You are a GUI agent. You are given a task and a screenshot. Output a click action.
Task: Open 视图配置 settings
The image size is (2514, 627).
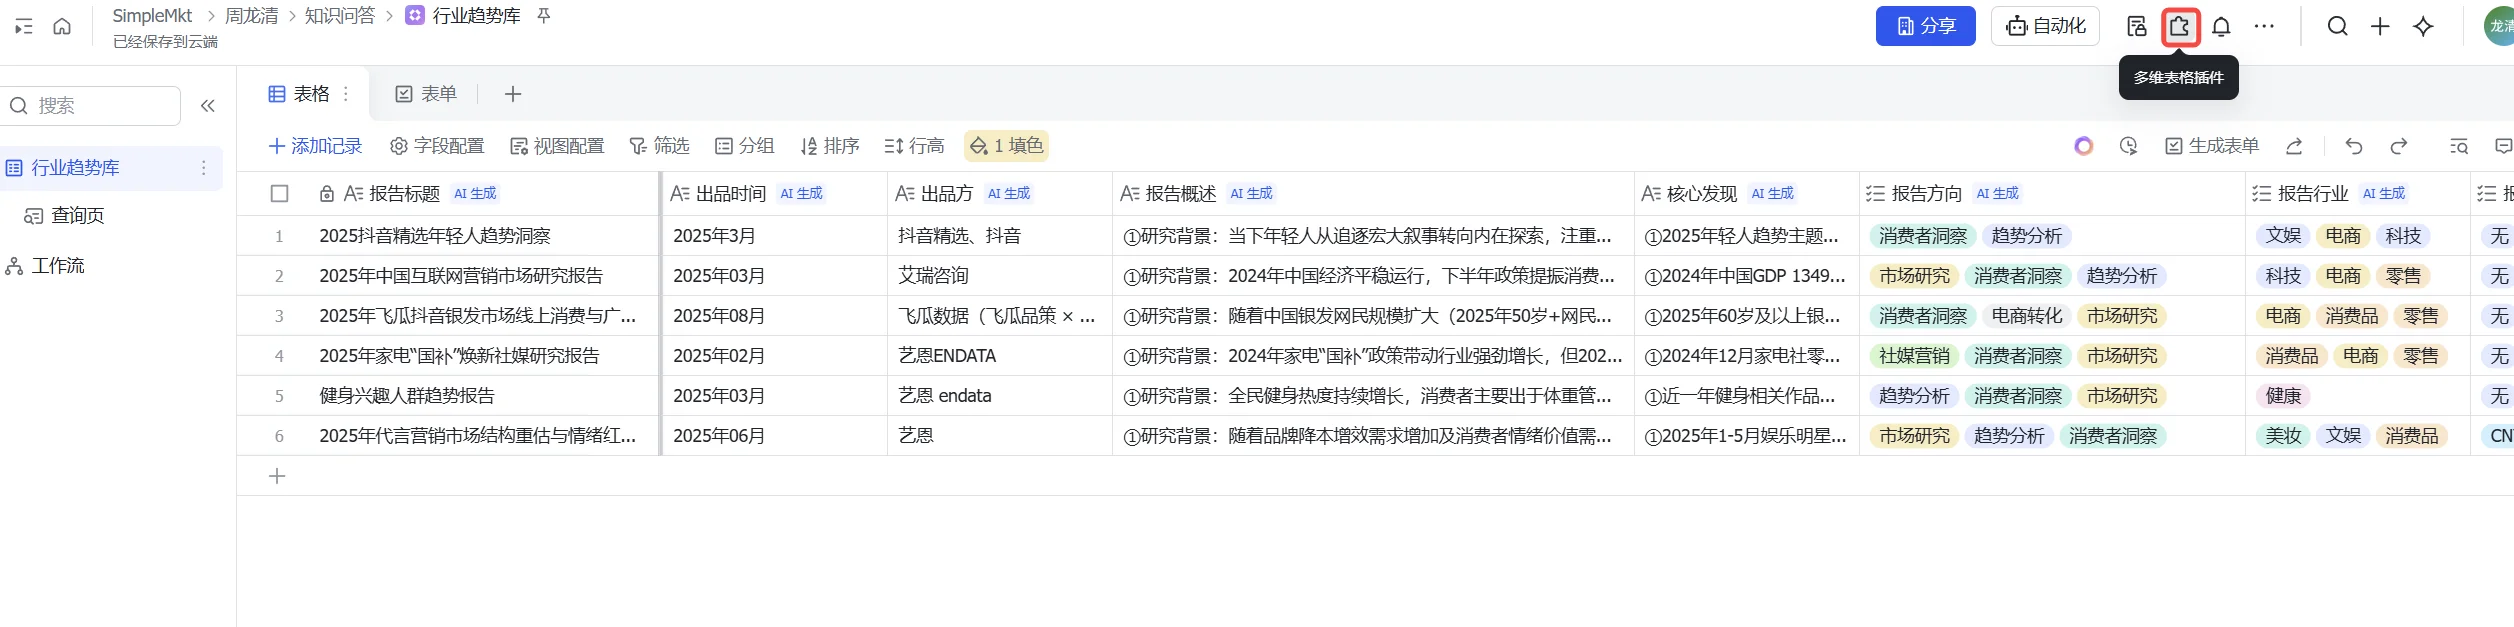557,146
